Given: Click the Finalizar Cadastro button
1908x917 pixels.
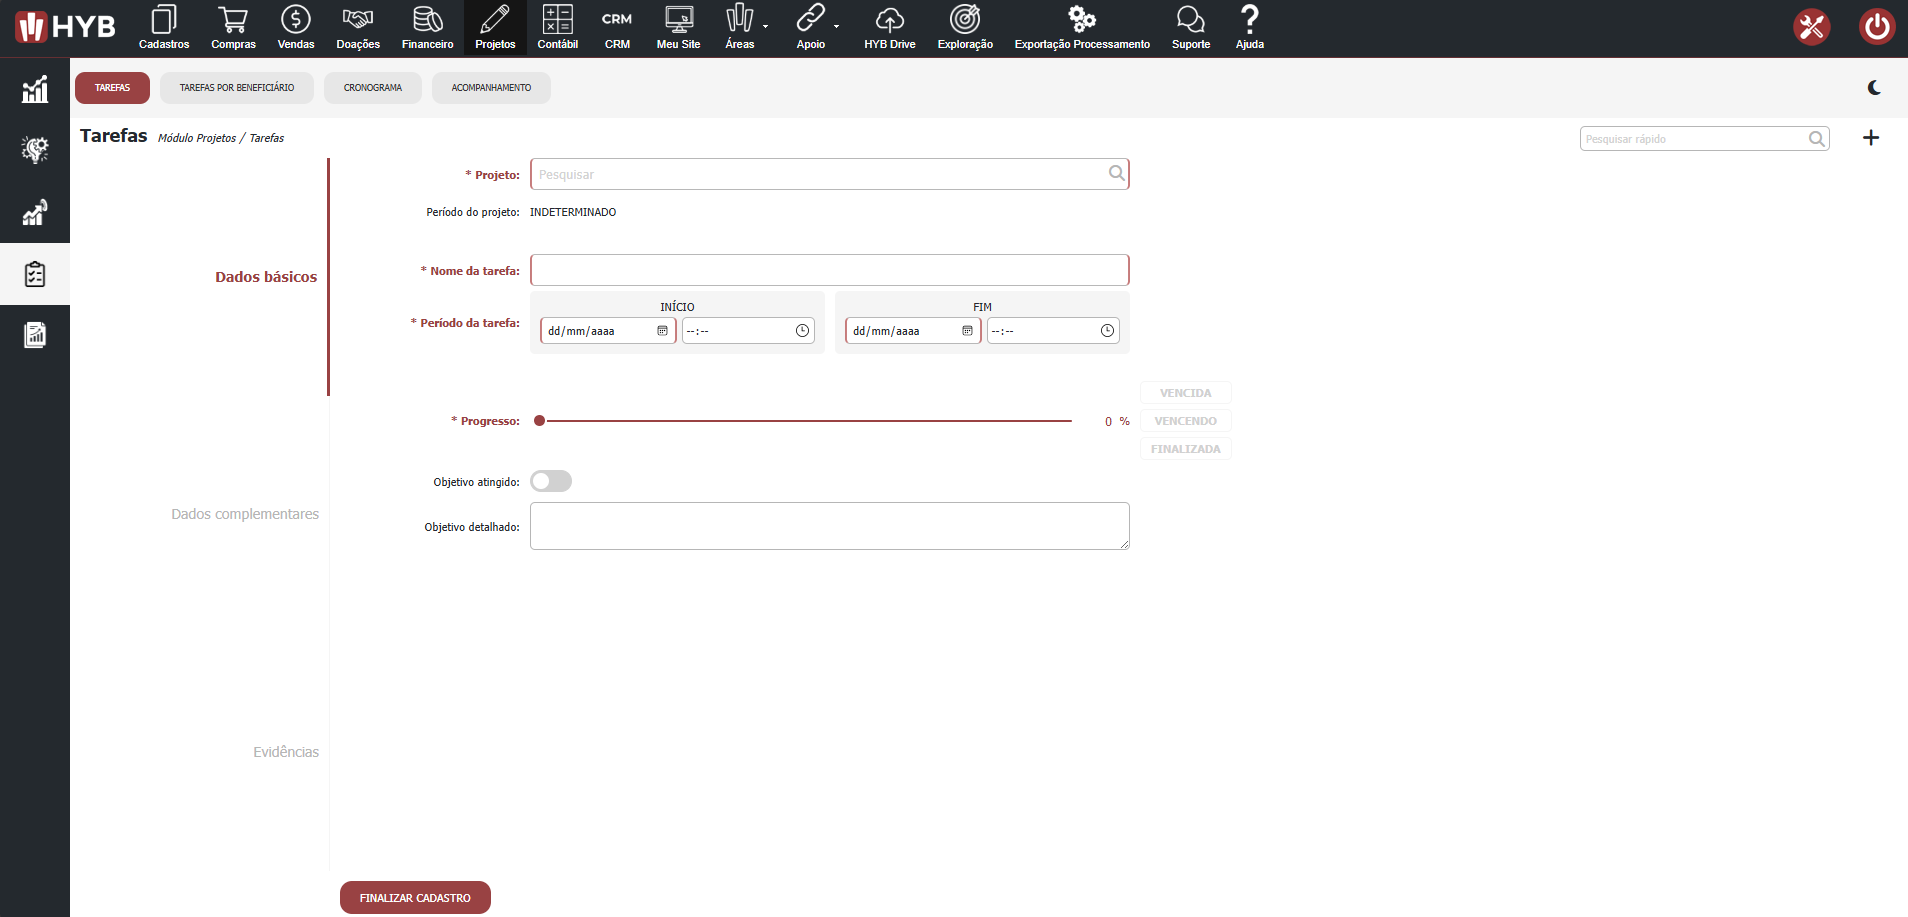Looking at the screenshot, I should [x=415, y=898].
